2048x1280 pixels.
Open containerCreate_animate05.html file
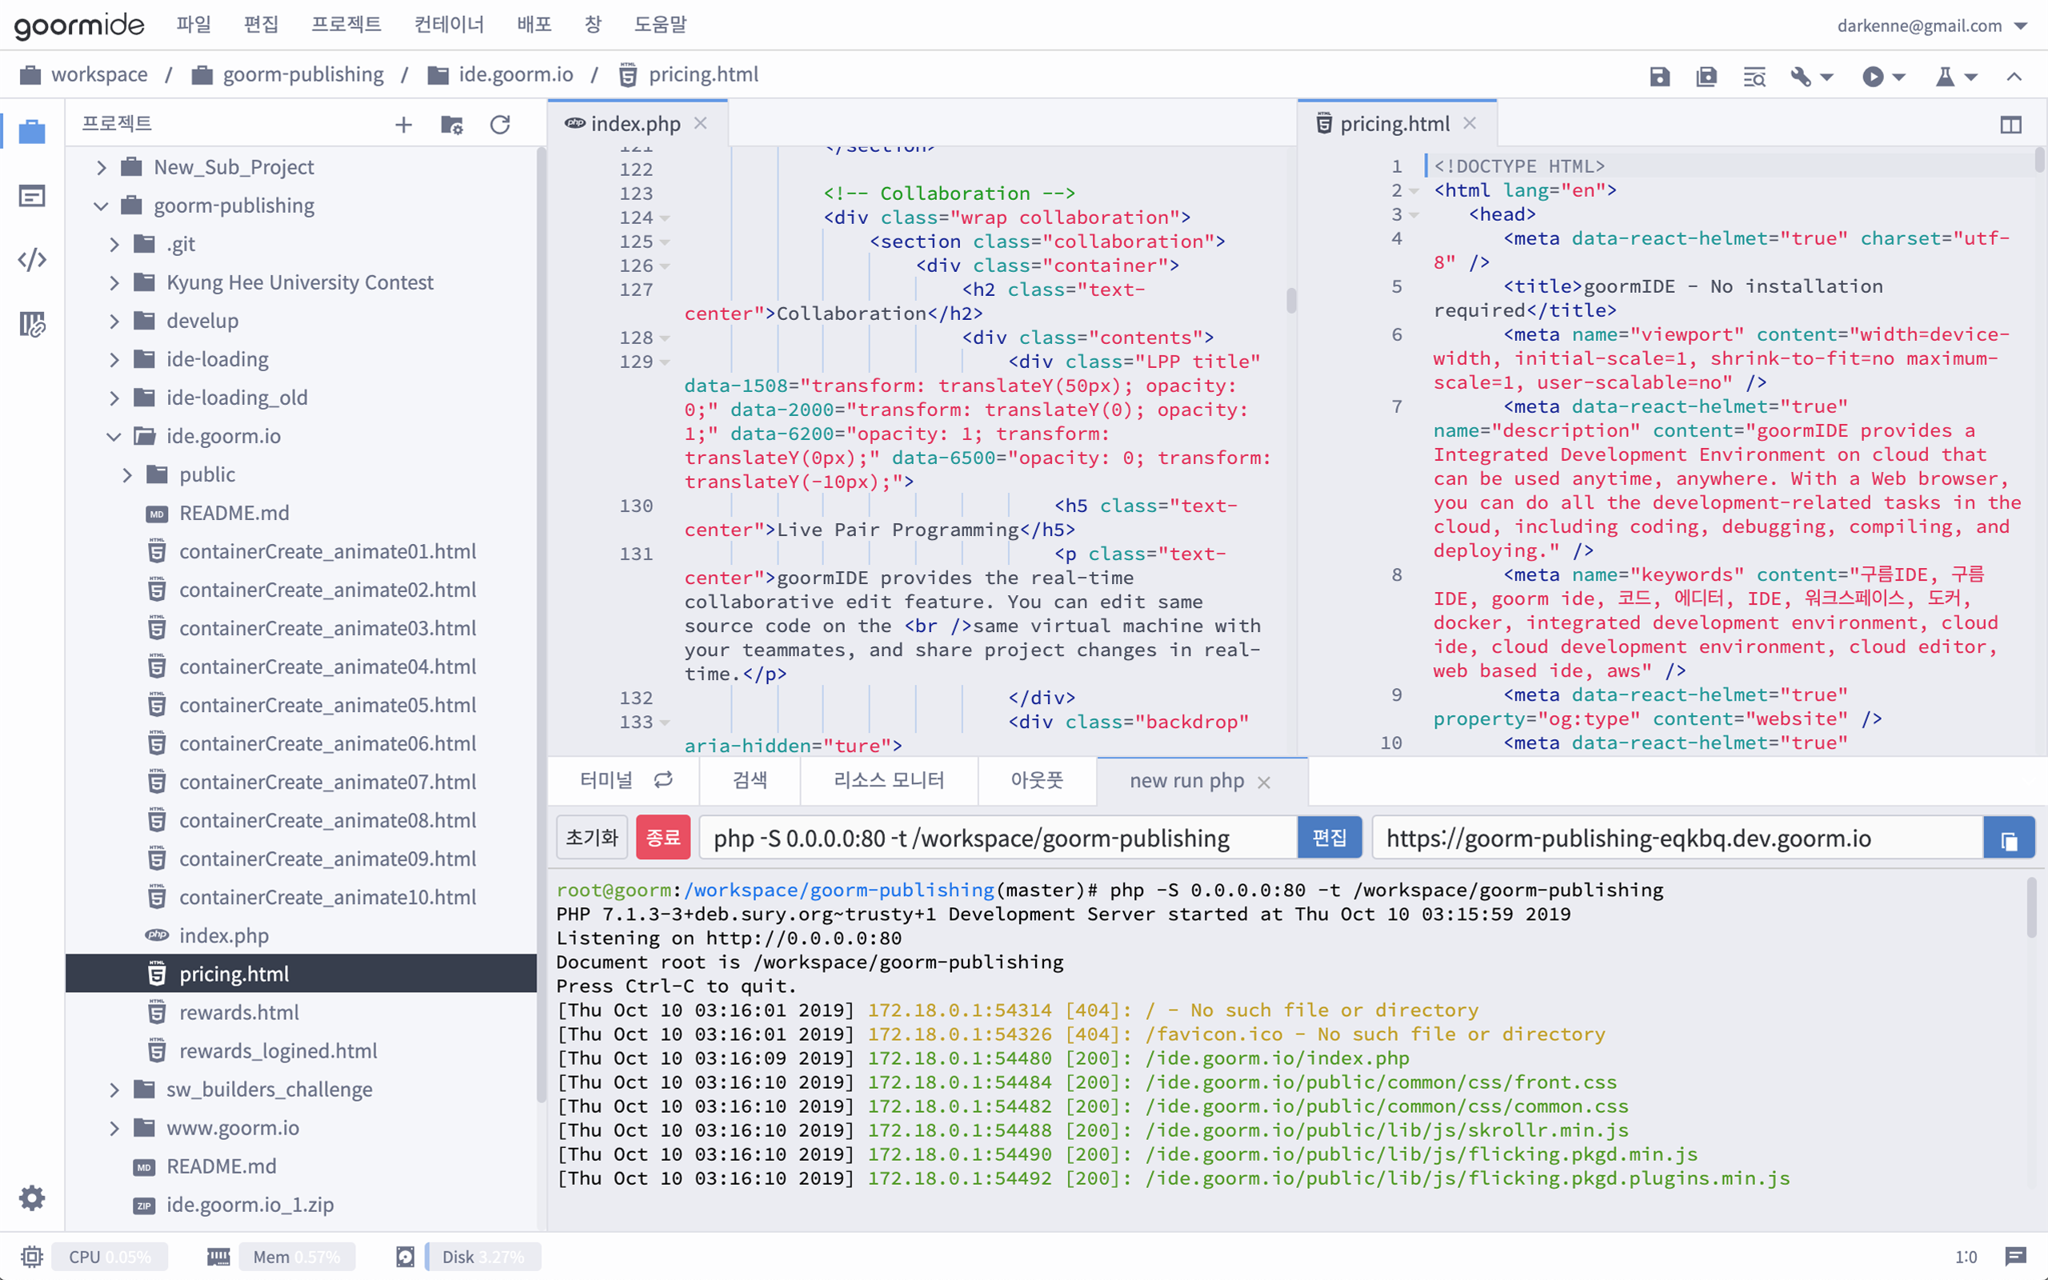pyautogui.click(x=327, y=705)
